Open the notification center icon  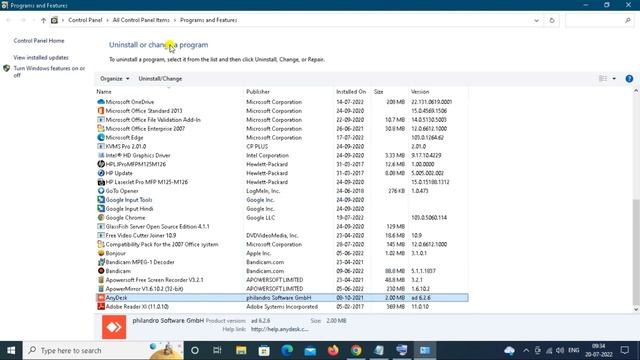click(624, 350)
